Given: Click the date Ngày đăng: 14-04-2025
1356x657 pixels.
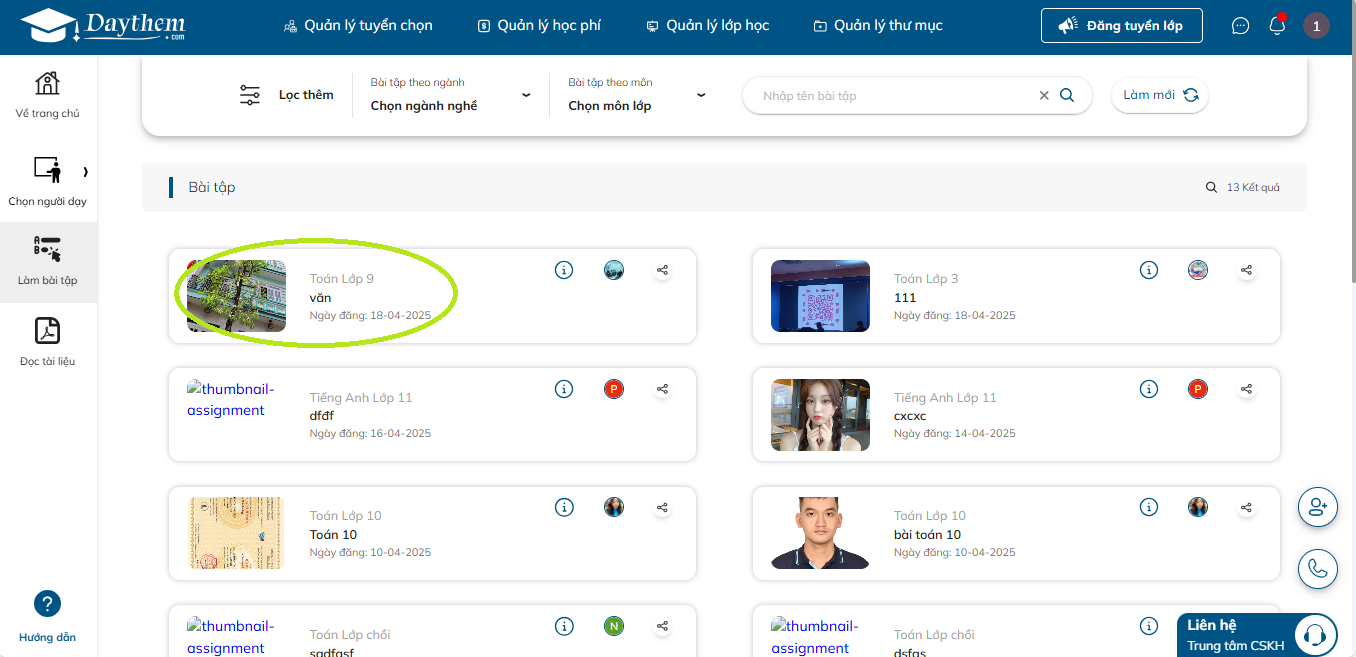Looking at the screenshot, I should (x=954, y=434).
